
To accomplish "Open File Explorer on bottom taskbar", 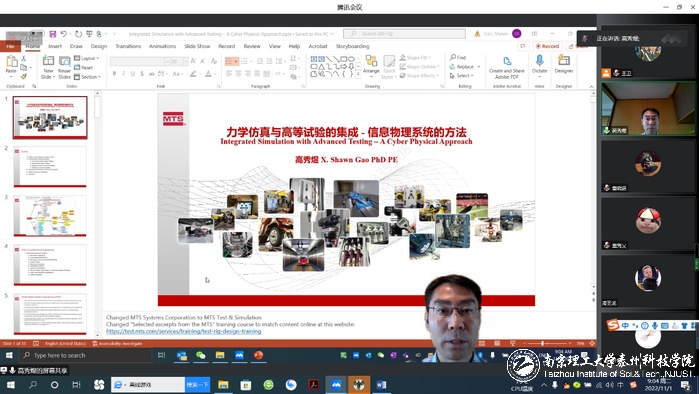I will 223,385.
